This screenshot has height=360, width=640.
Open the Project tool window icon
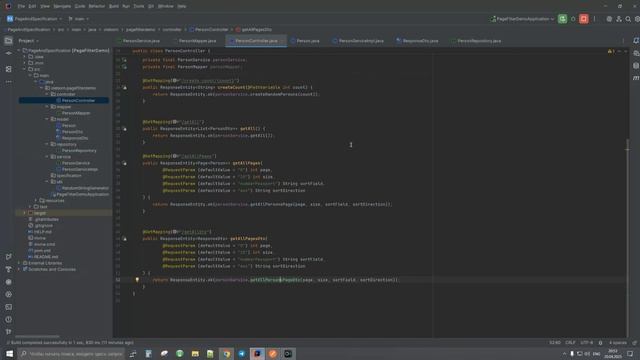(x=8, y=41)
